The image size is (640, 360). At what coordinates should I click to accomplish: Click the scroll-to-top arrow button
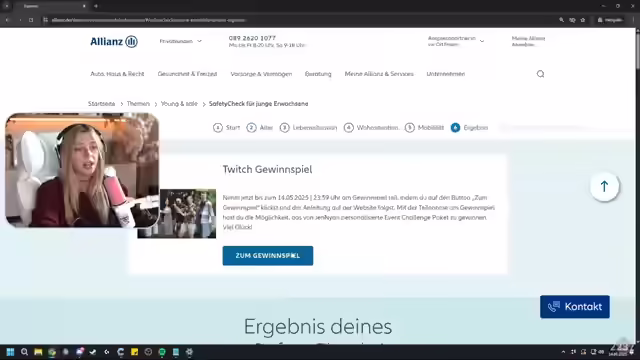pyautogui.click(x=604, y=187)
